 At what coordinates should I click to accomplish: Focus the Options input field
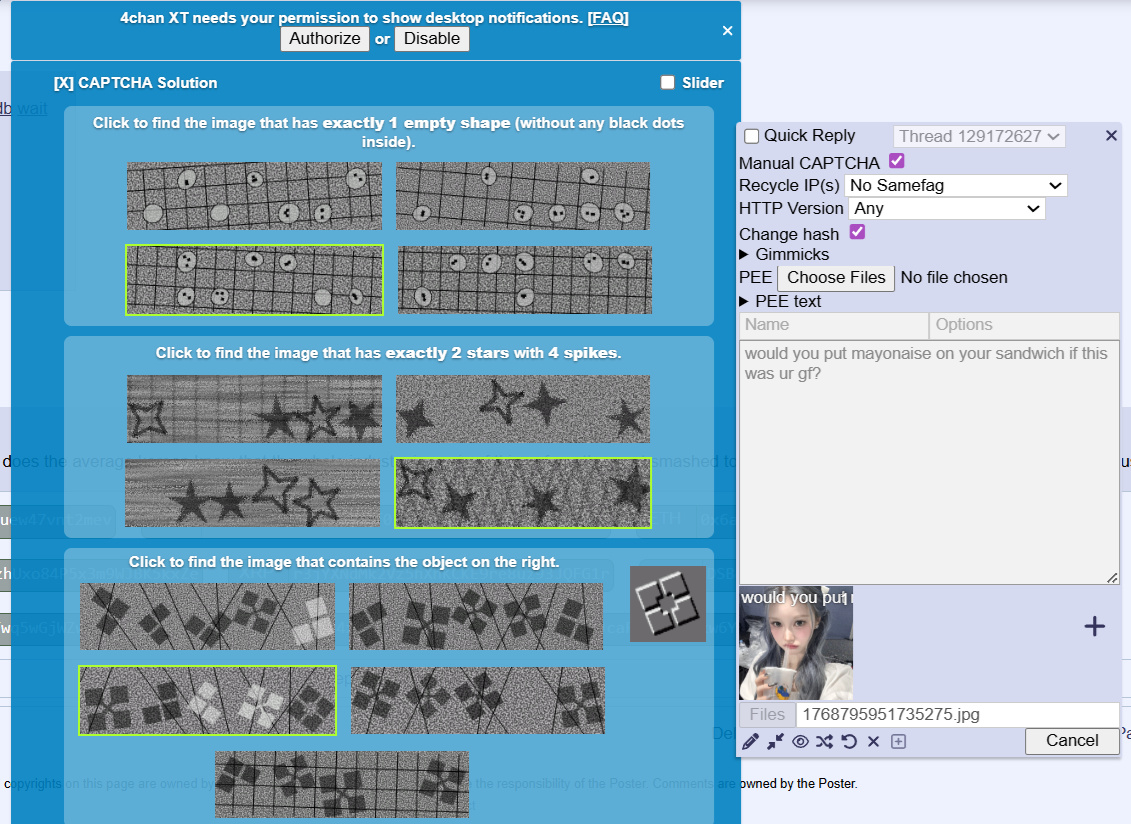click(1024, 325)
